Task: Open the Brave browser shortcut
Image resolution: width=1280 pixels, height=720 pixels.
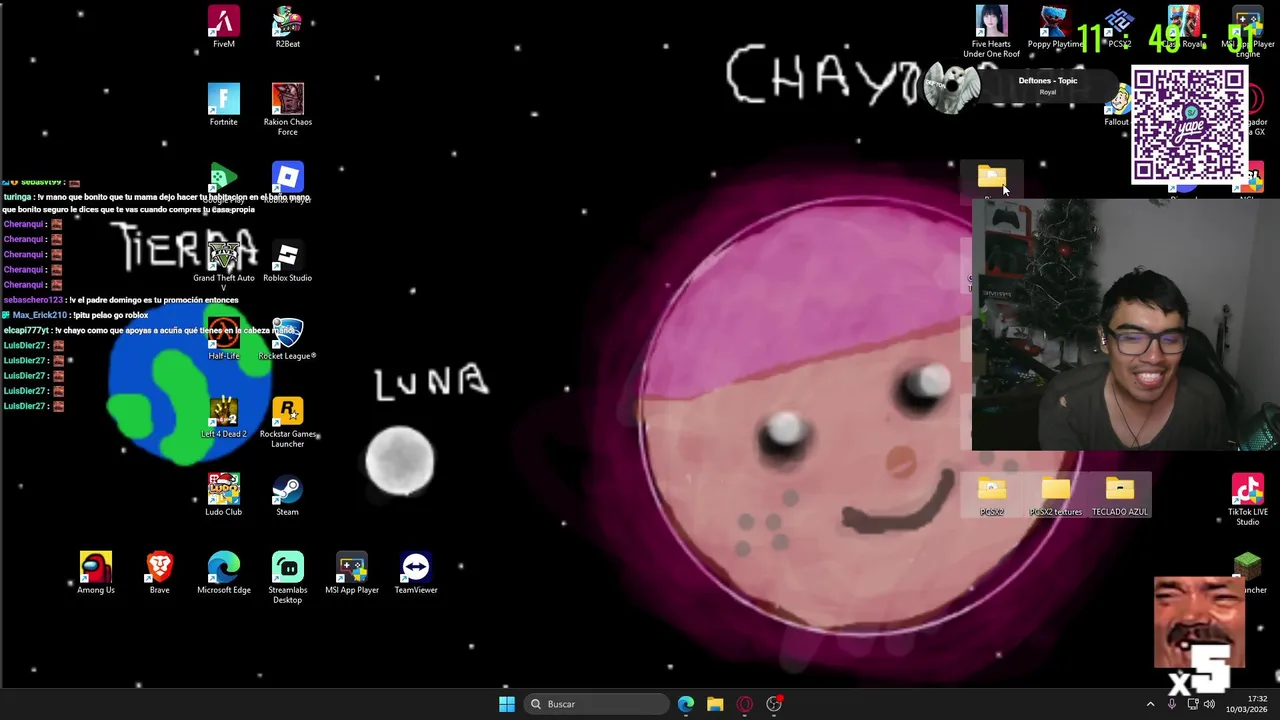Action: [159, 573]
